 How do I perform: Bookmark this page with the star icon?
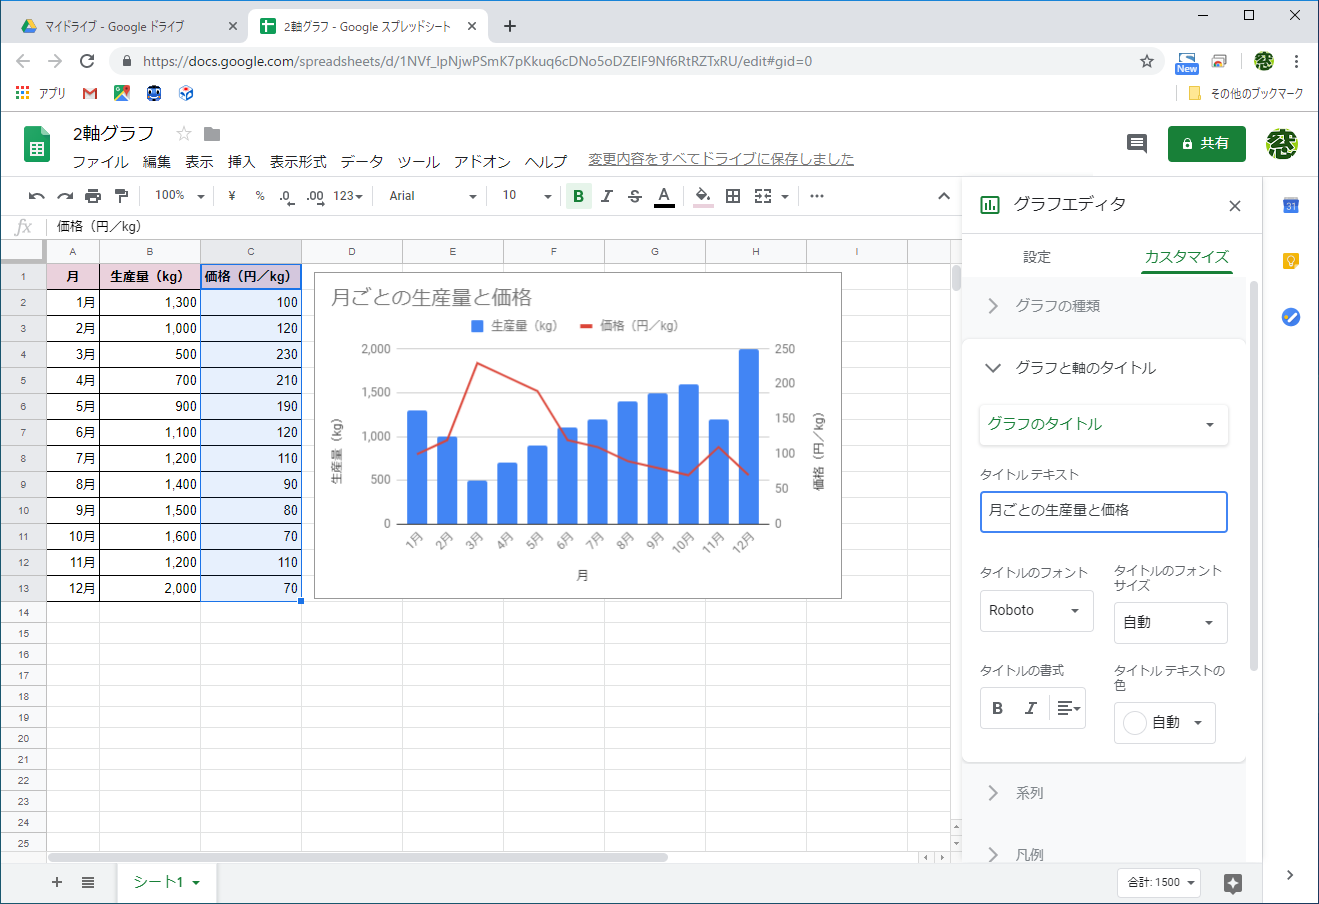tap(1147, 61)
